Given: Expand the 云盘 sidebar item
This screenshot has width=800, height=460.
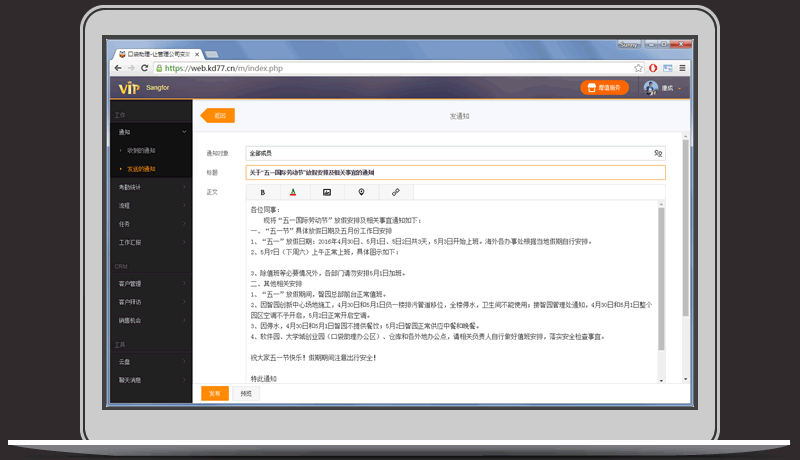Looking at the screenshot, I should pyautogui.click(x=184, y=362).
